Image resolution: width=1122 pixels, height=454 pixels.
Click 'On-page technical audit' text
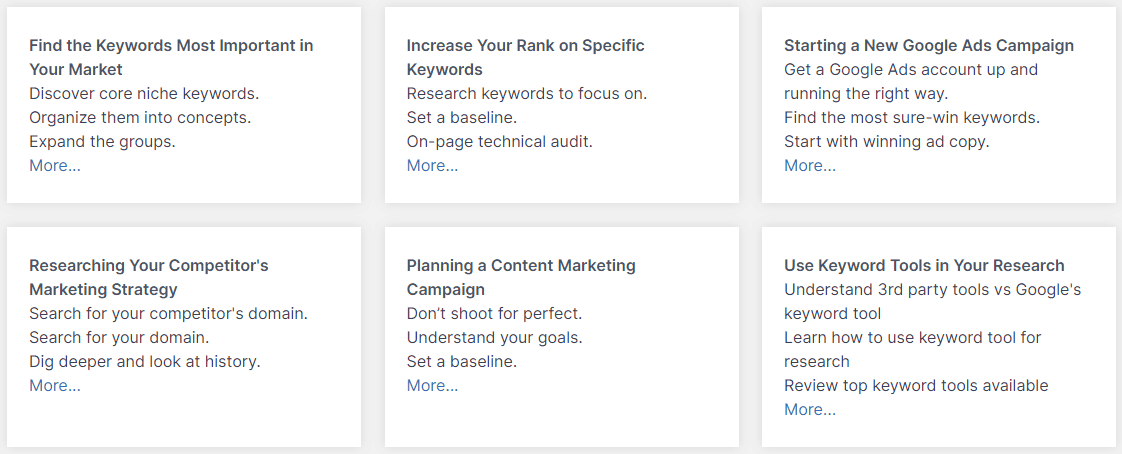(499, 142)
